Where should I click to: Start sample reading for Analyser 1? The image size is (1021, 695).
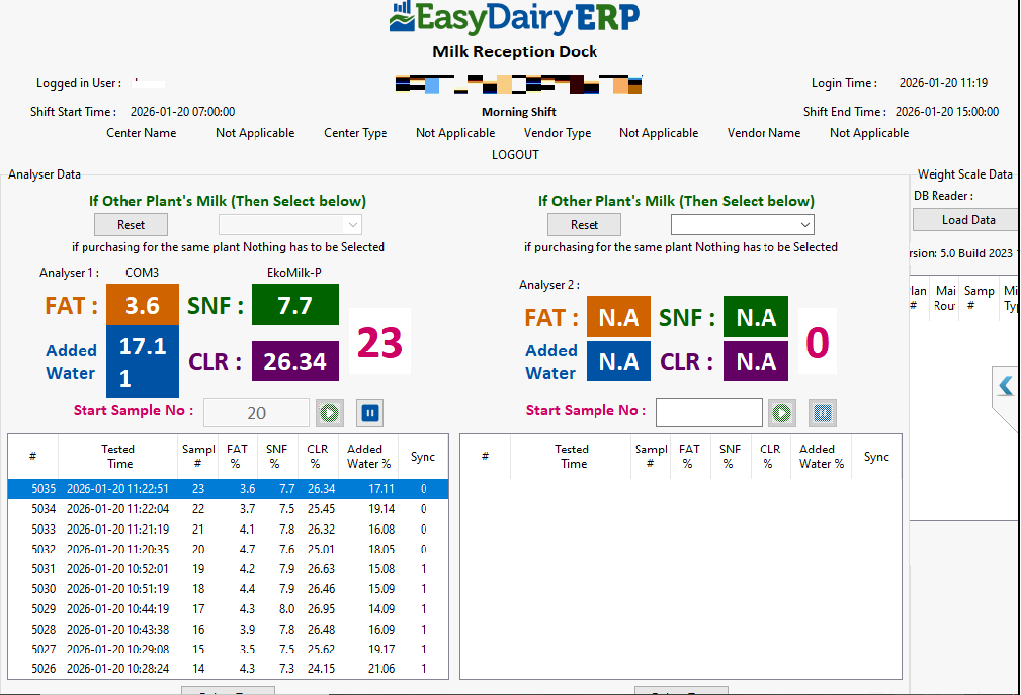330,412
